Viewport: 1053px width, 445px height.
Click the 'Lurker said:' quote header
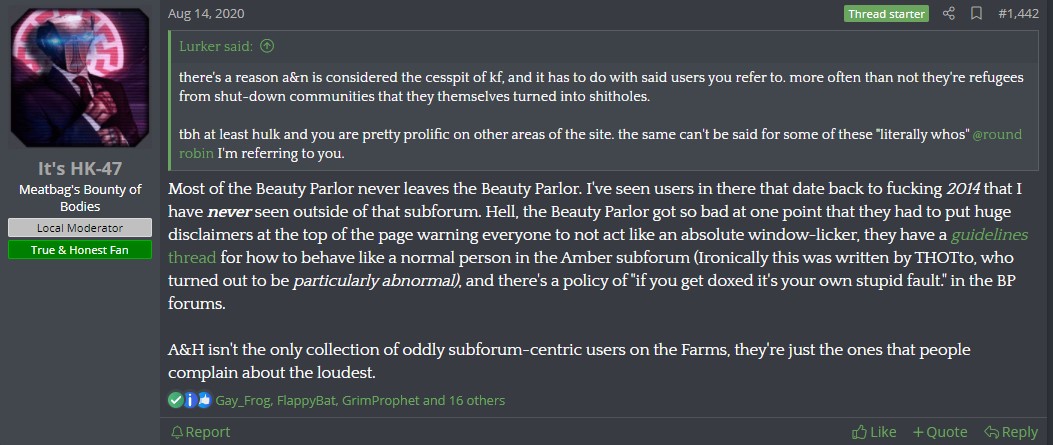(216, 46)
